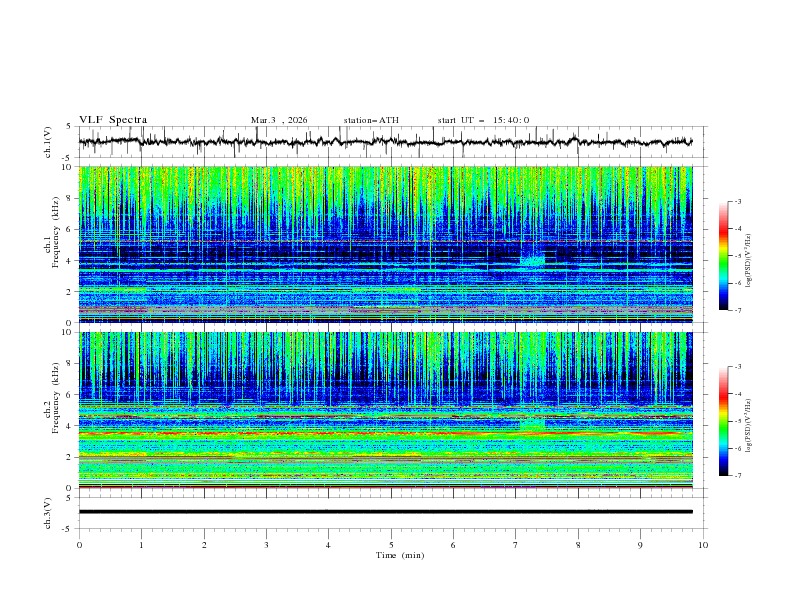Click the "start UT = 15:40: 0" text

[483, 120]
